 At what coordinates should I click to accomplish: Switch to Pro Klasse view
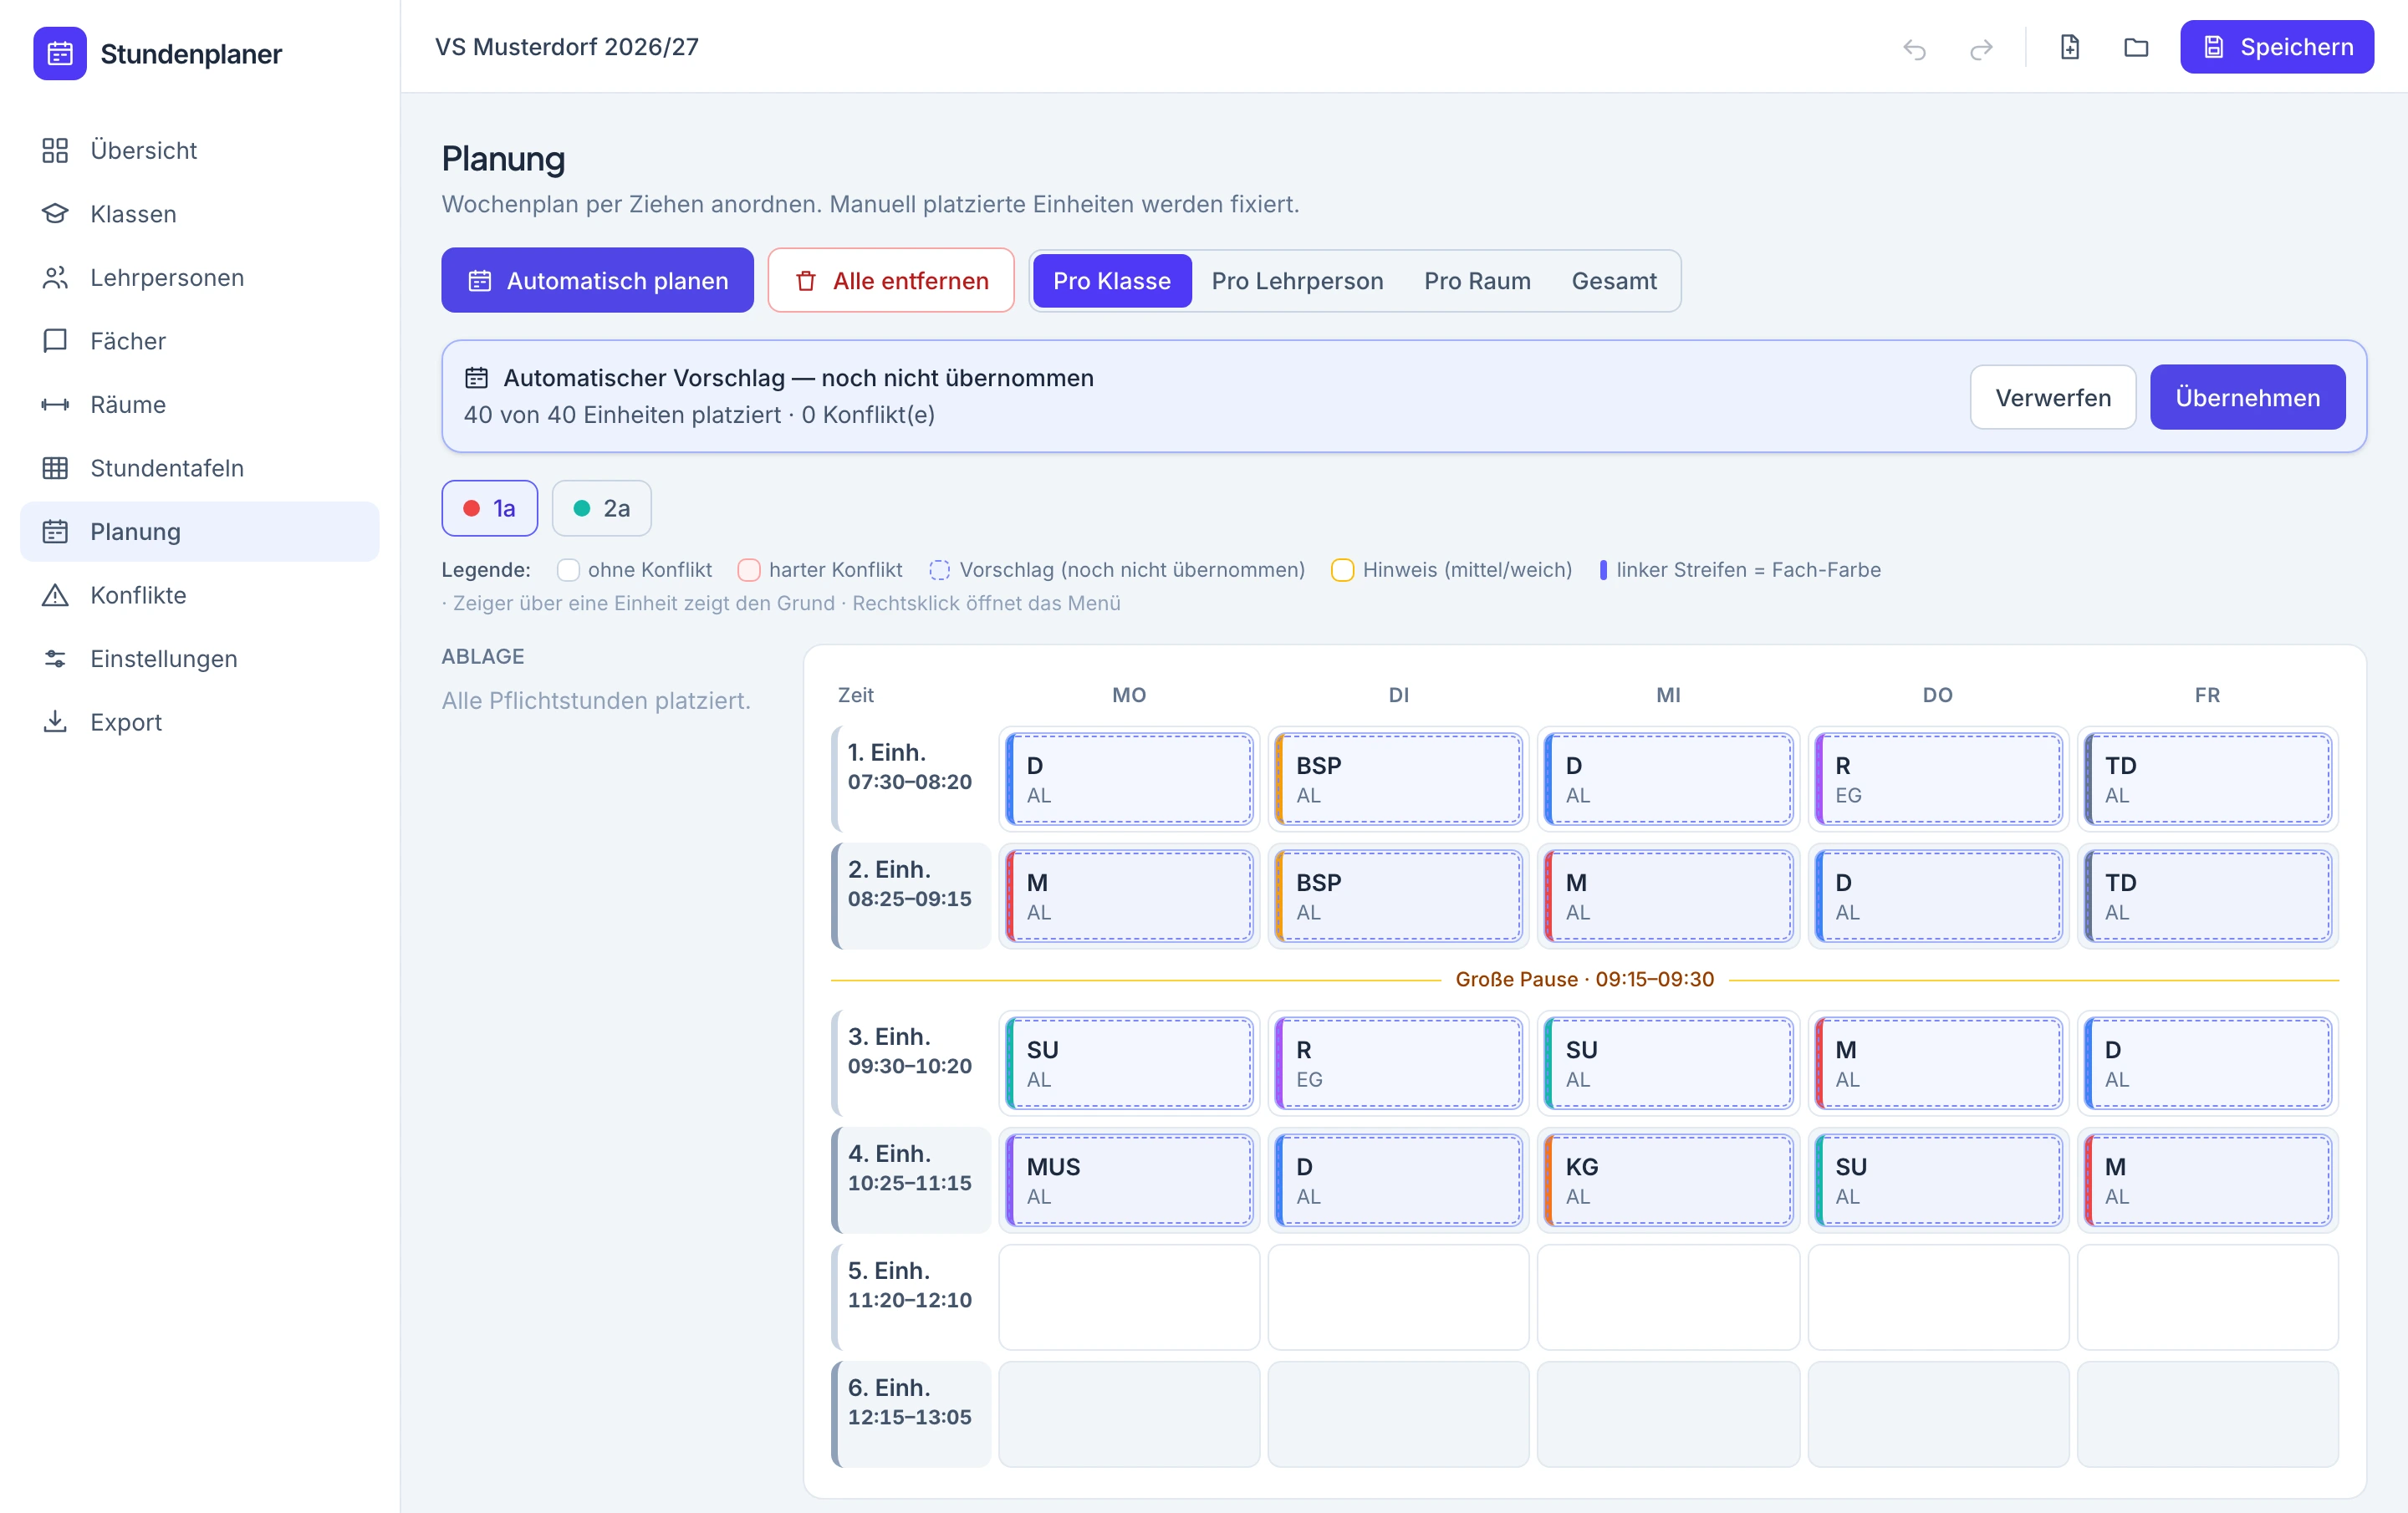[1112, 281]
